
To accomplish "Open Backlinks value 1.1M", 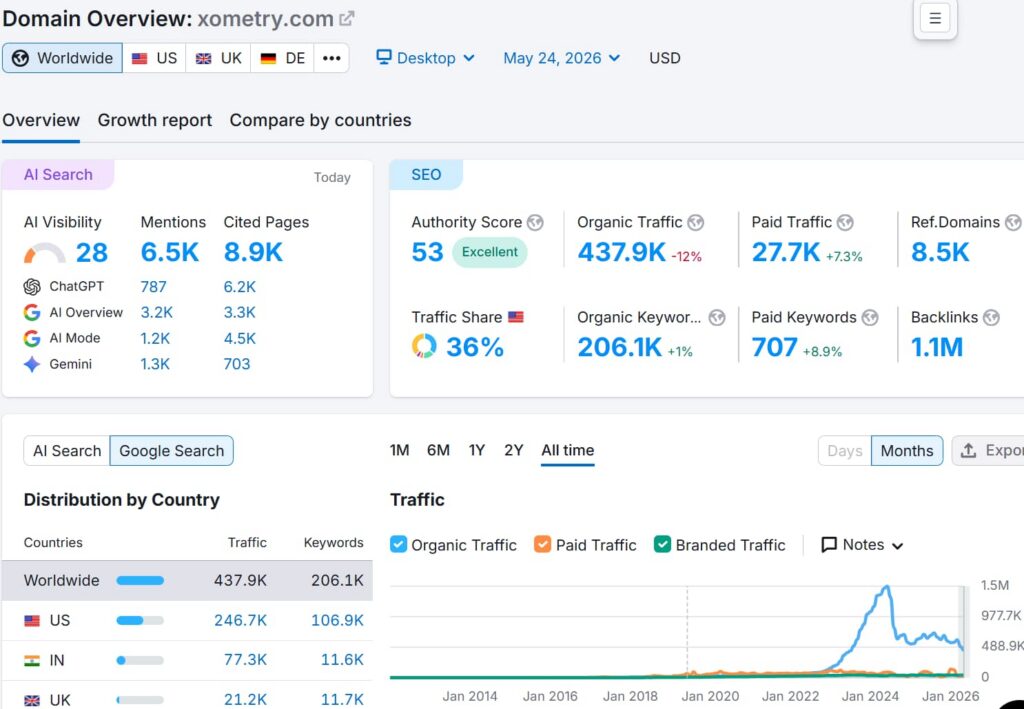I will [936, 347].
